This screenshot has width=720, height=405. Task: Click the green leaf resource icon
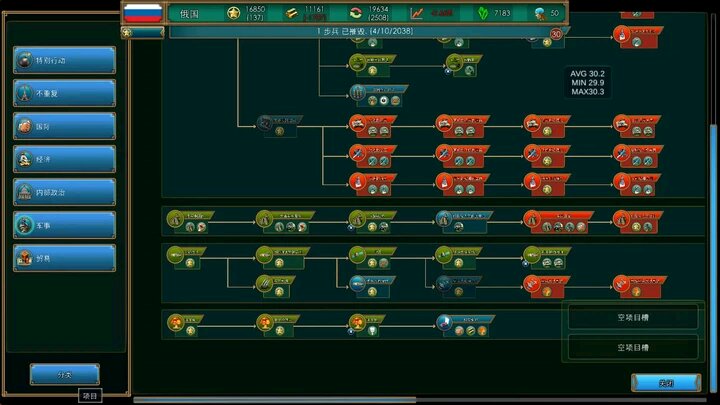click(x=483, y=13)
